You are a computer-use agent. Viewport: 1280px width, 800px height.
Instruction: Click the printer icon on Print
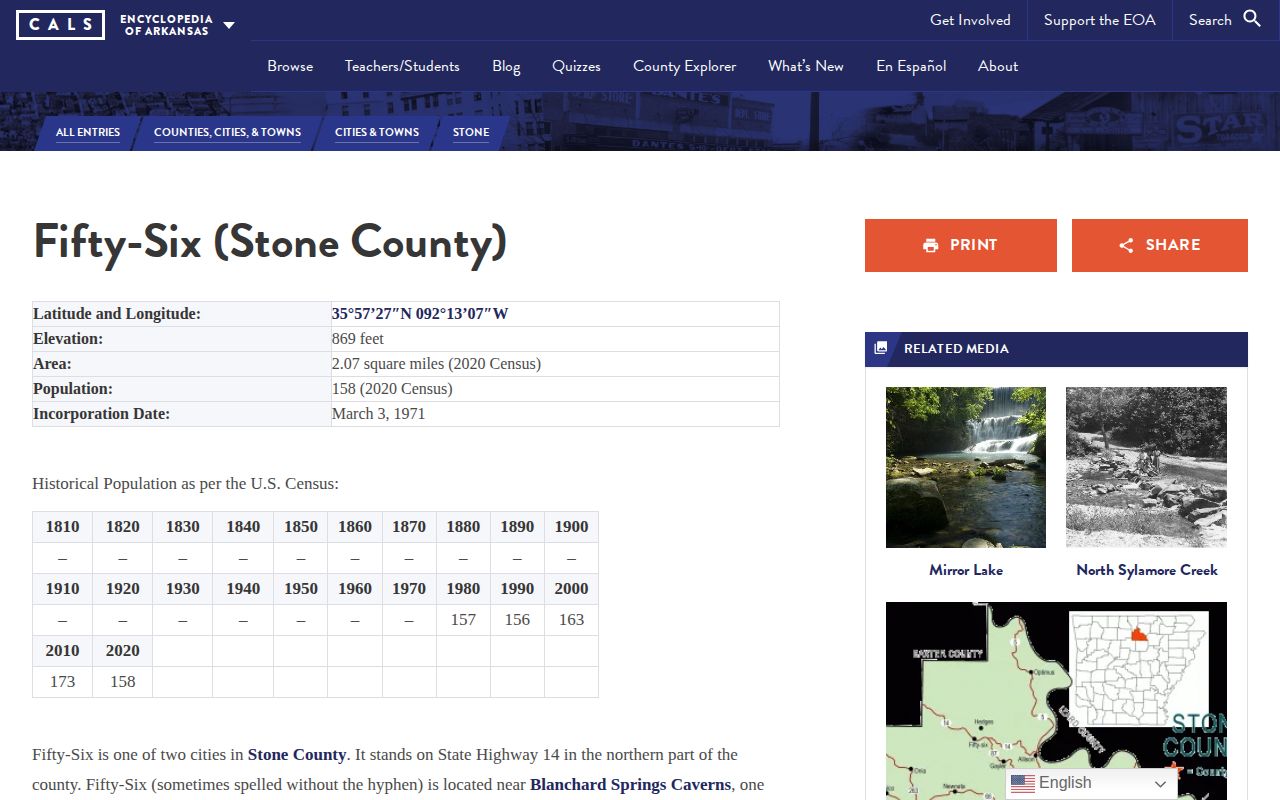coord(931,245)
